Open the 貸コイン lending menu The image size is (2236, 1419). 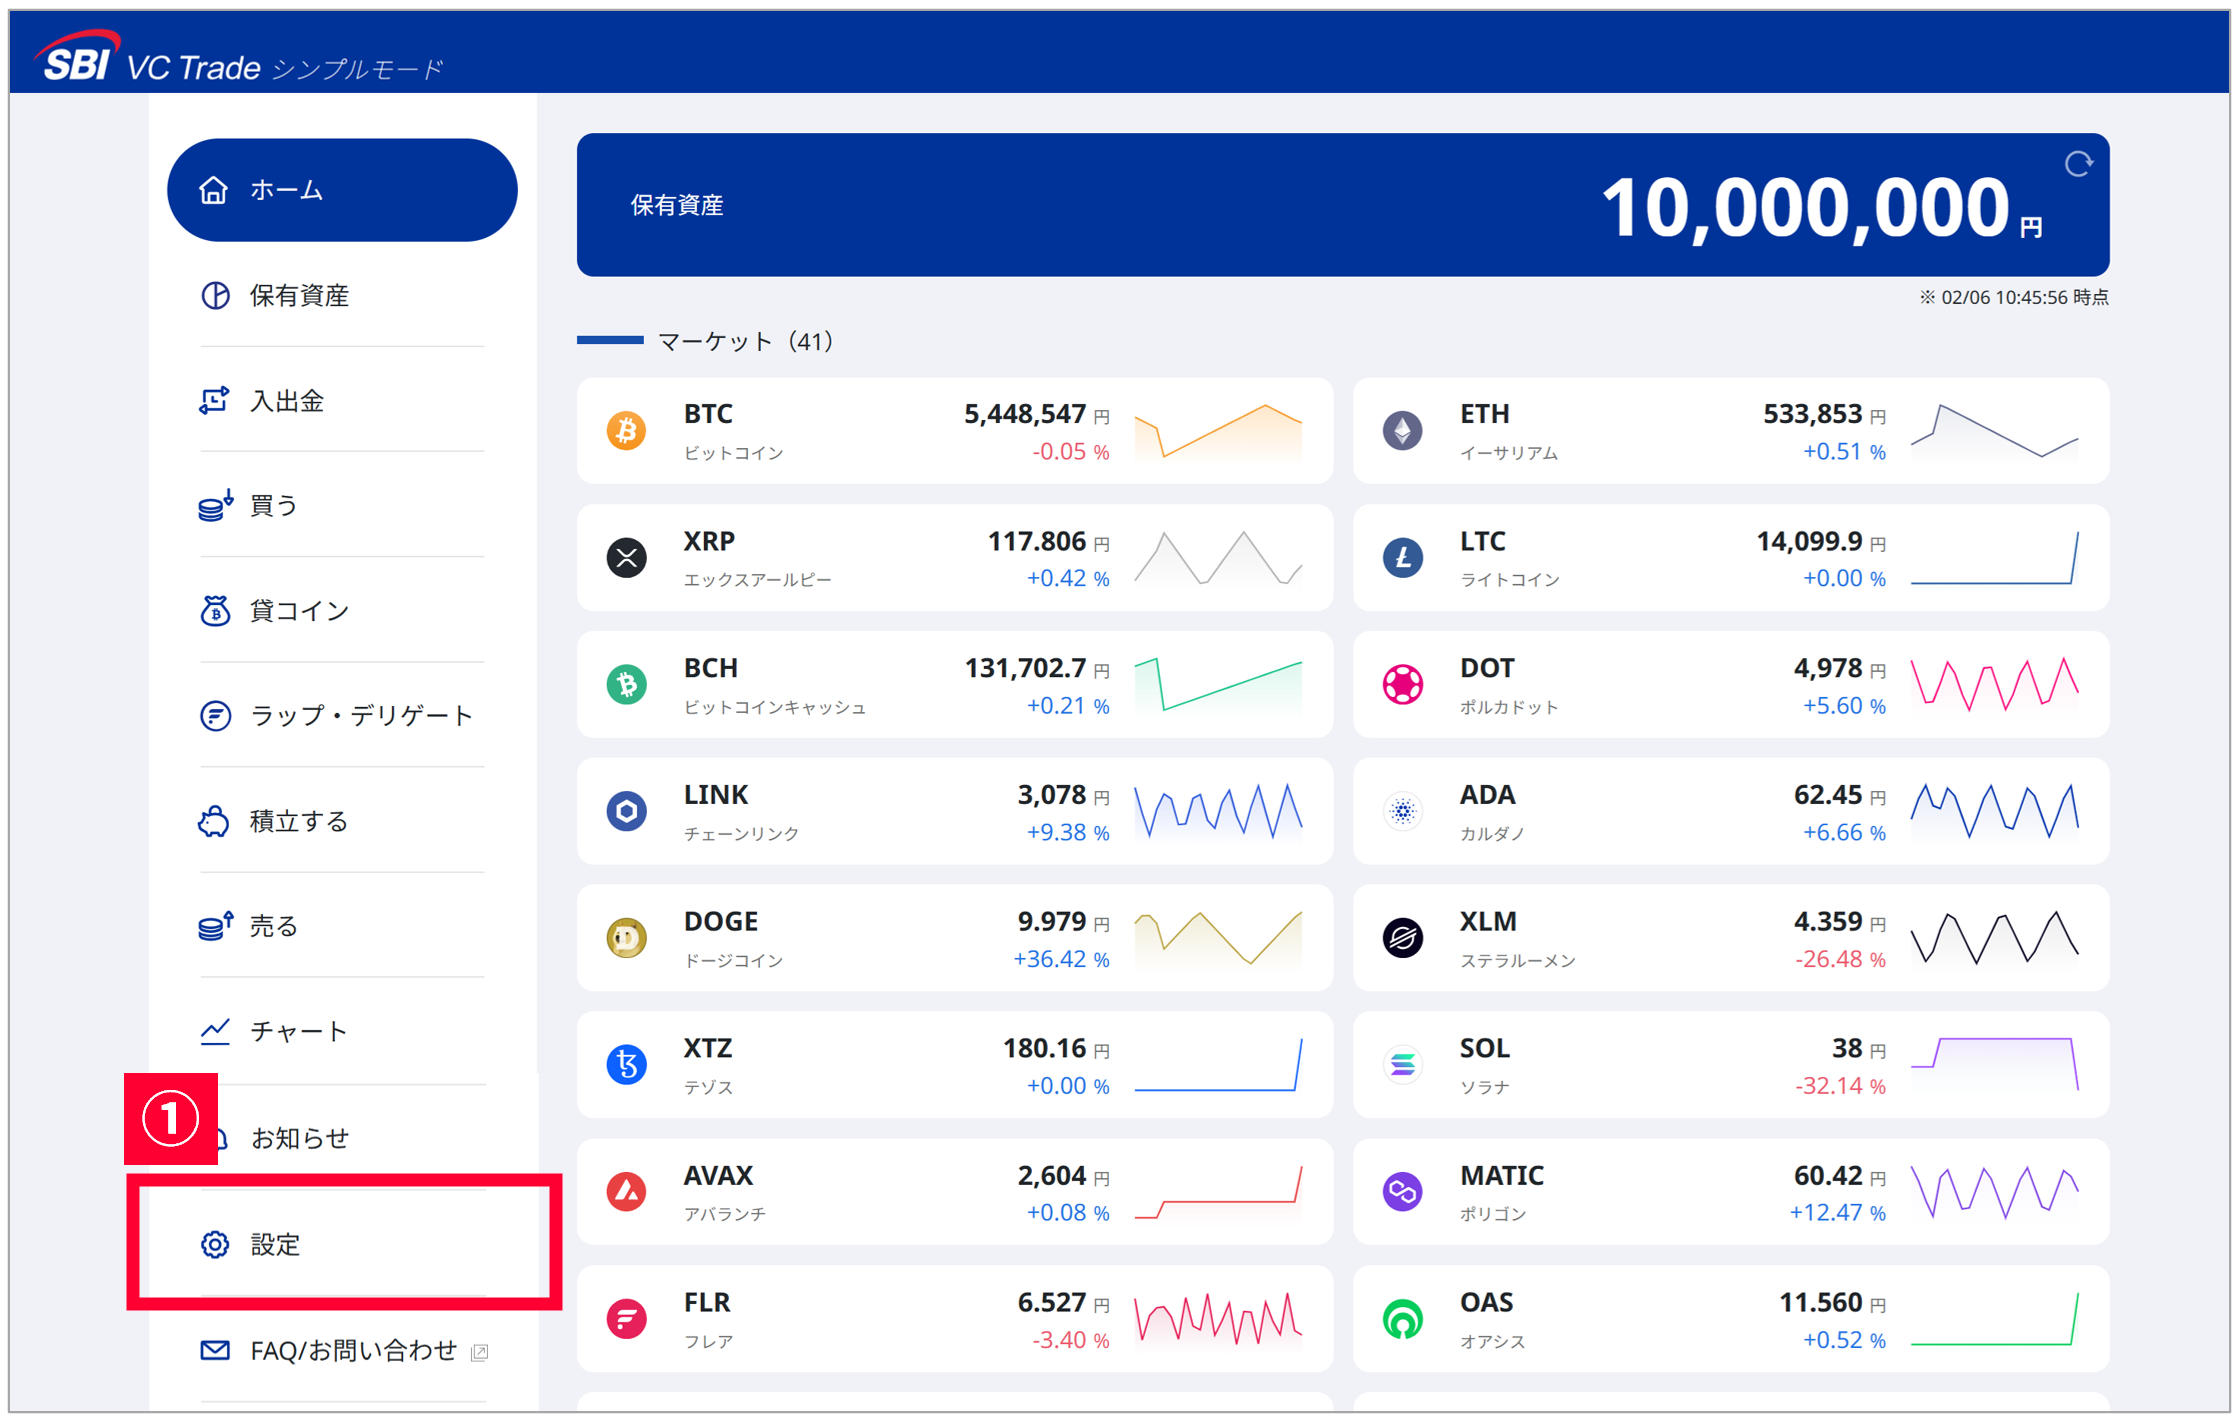(x=298, y=611)
